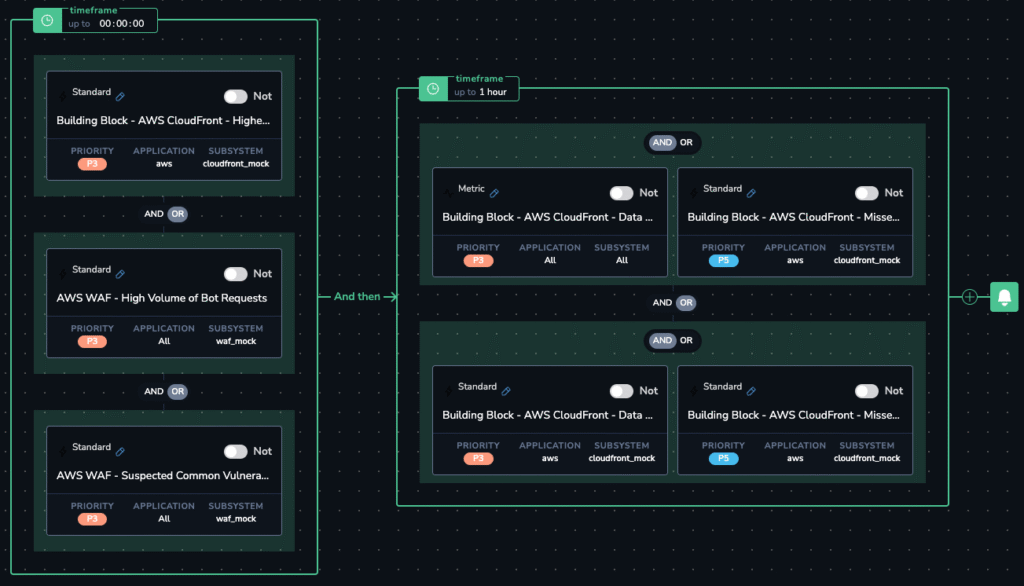1024x586 pixels.
Task: Click the 00:00:00 timeframe value field
Action: 122,24
